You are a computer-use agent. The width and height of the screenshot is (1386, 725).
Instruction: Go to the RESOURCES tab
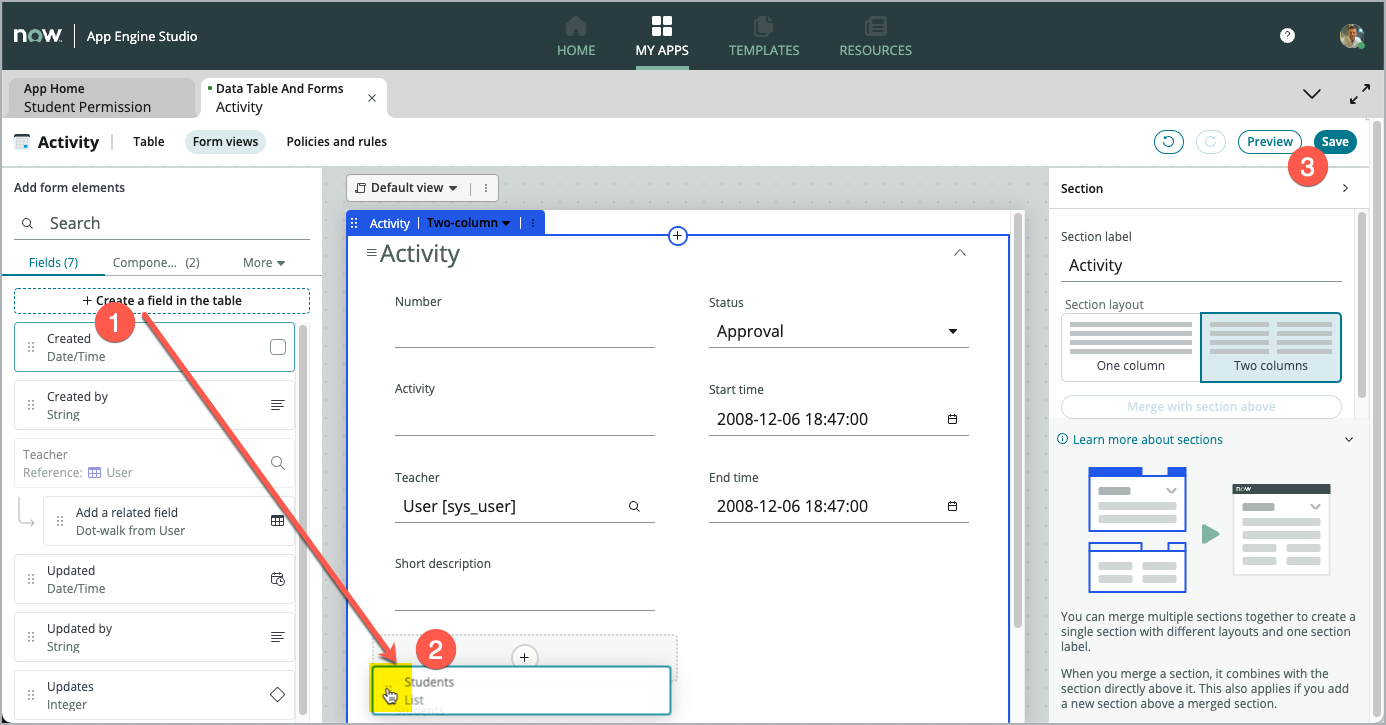coord(875,37)
